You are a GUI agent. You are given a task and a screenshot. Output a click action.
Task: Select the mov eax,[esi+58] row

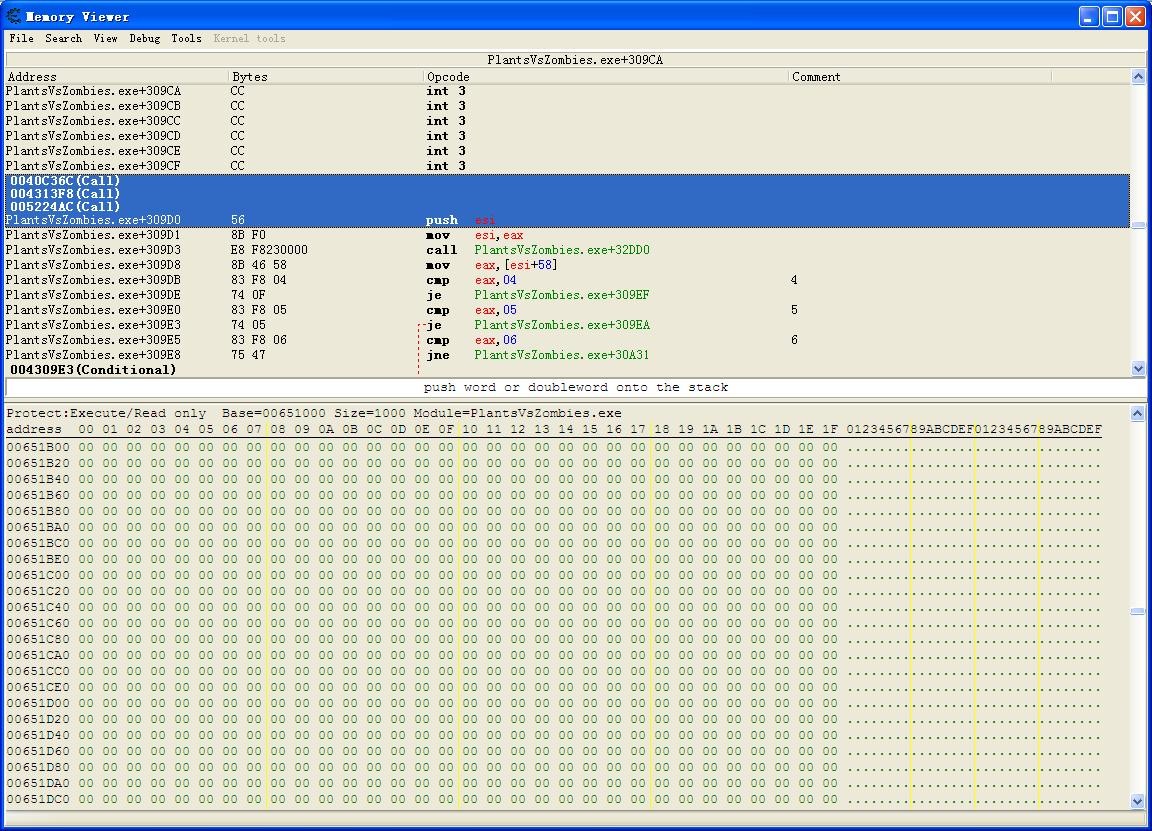[567, 265]
